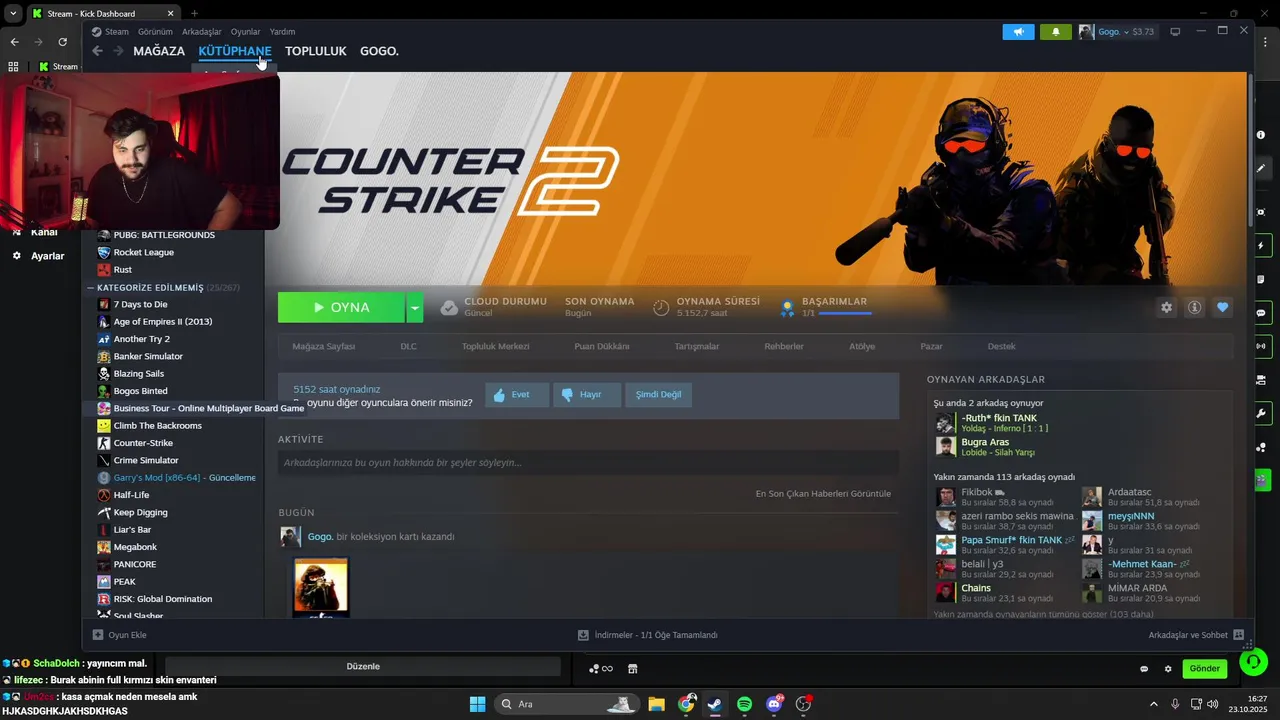This screenshot has width=1280, height=720.
Task: Open Gogo. account dropdown menu
Action: pyautogui.click(x=1116, y=32)
